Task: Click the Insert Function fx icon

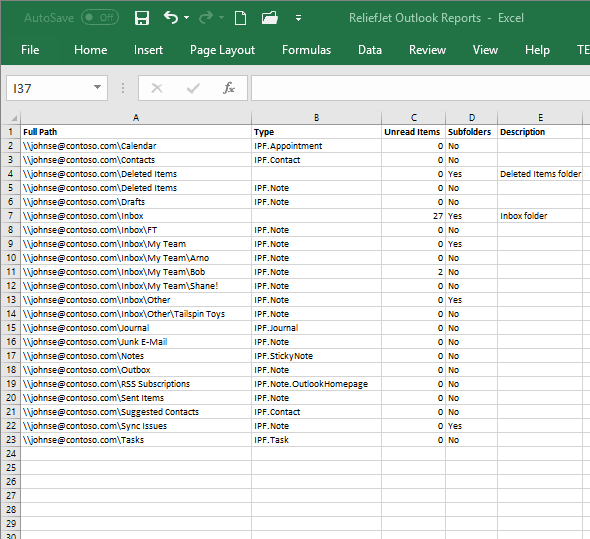Action: click(229, 88)
